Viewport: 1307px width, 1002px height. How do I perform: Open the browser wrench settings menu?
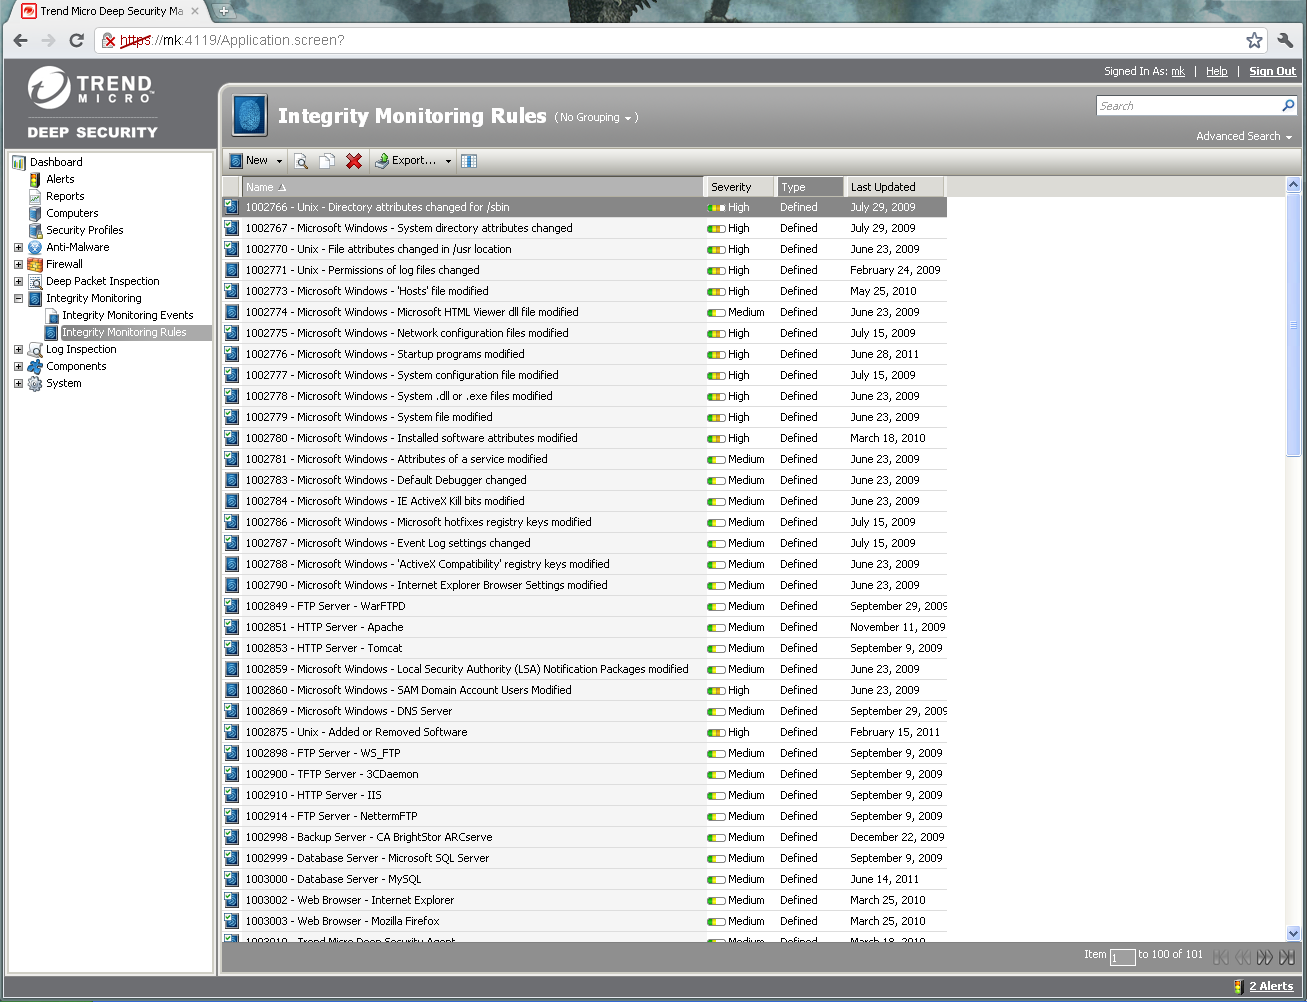pos(1286,40)
